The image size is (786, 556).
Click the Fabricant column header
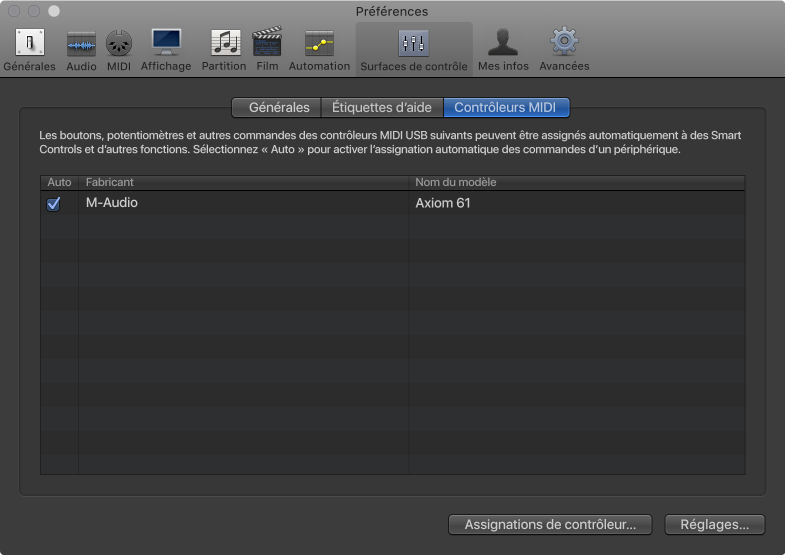pos(244,182)
